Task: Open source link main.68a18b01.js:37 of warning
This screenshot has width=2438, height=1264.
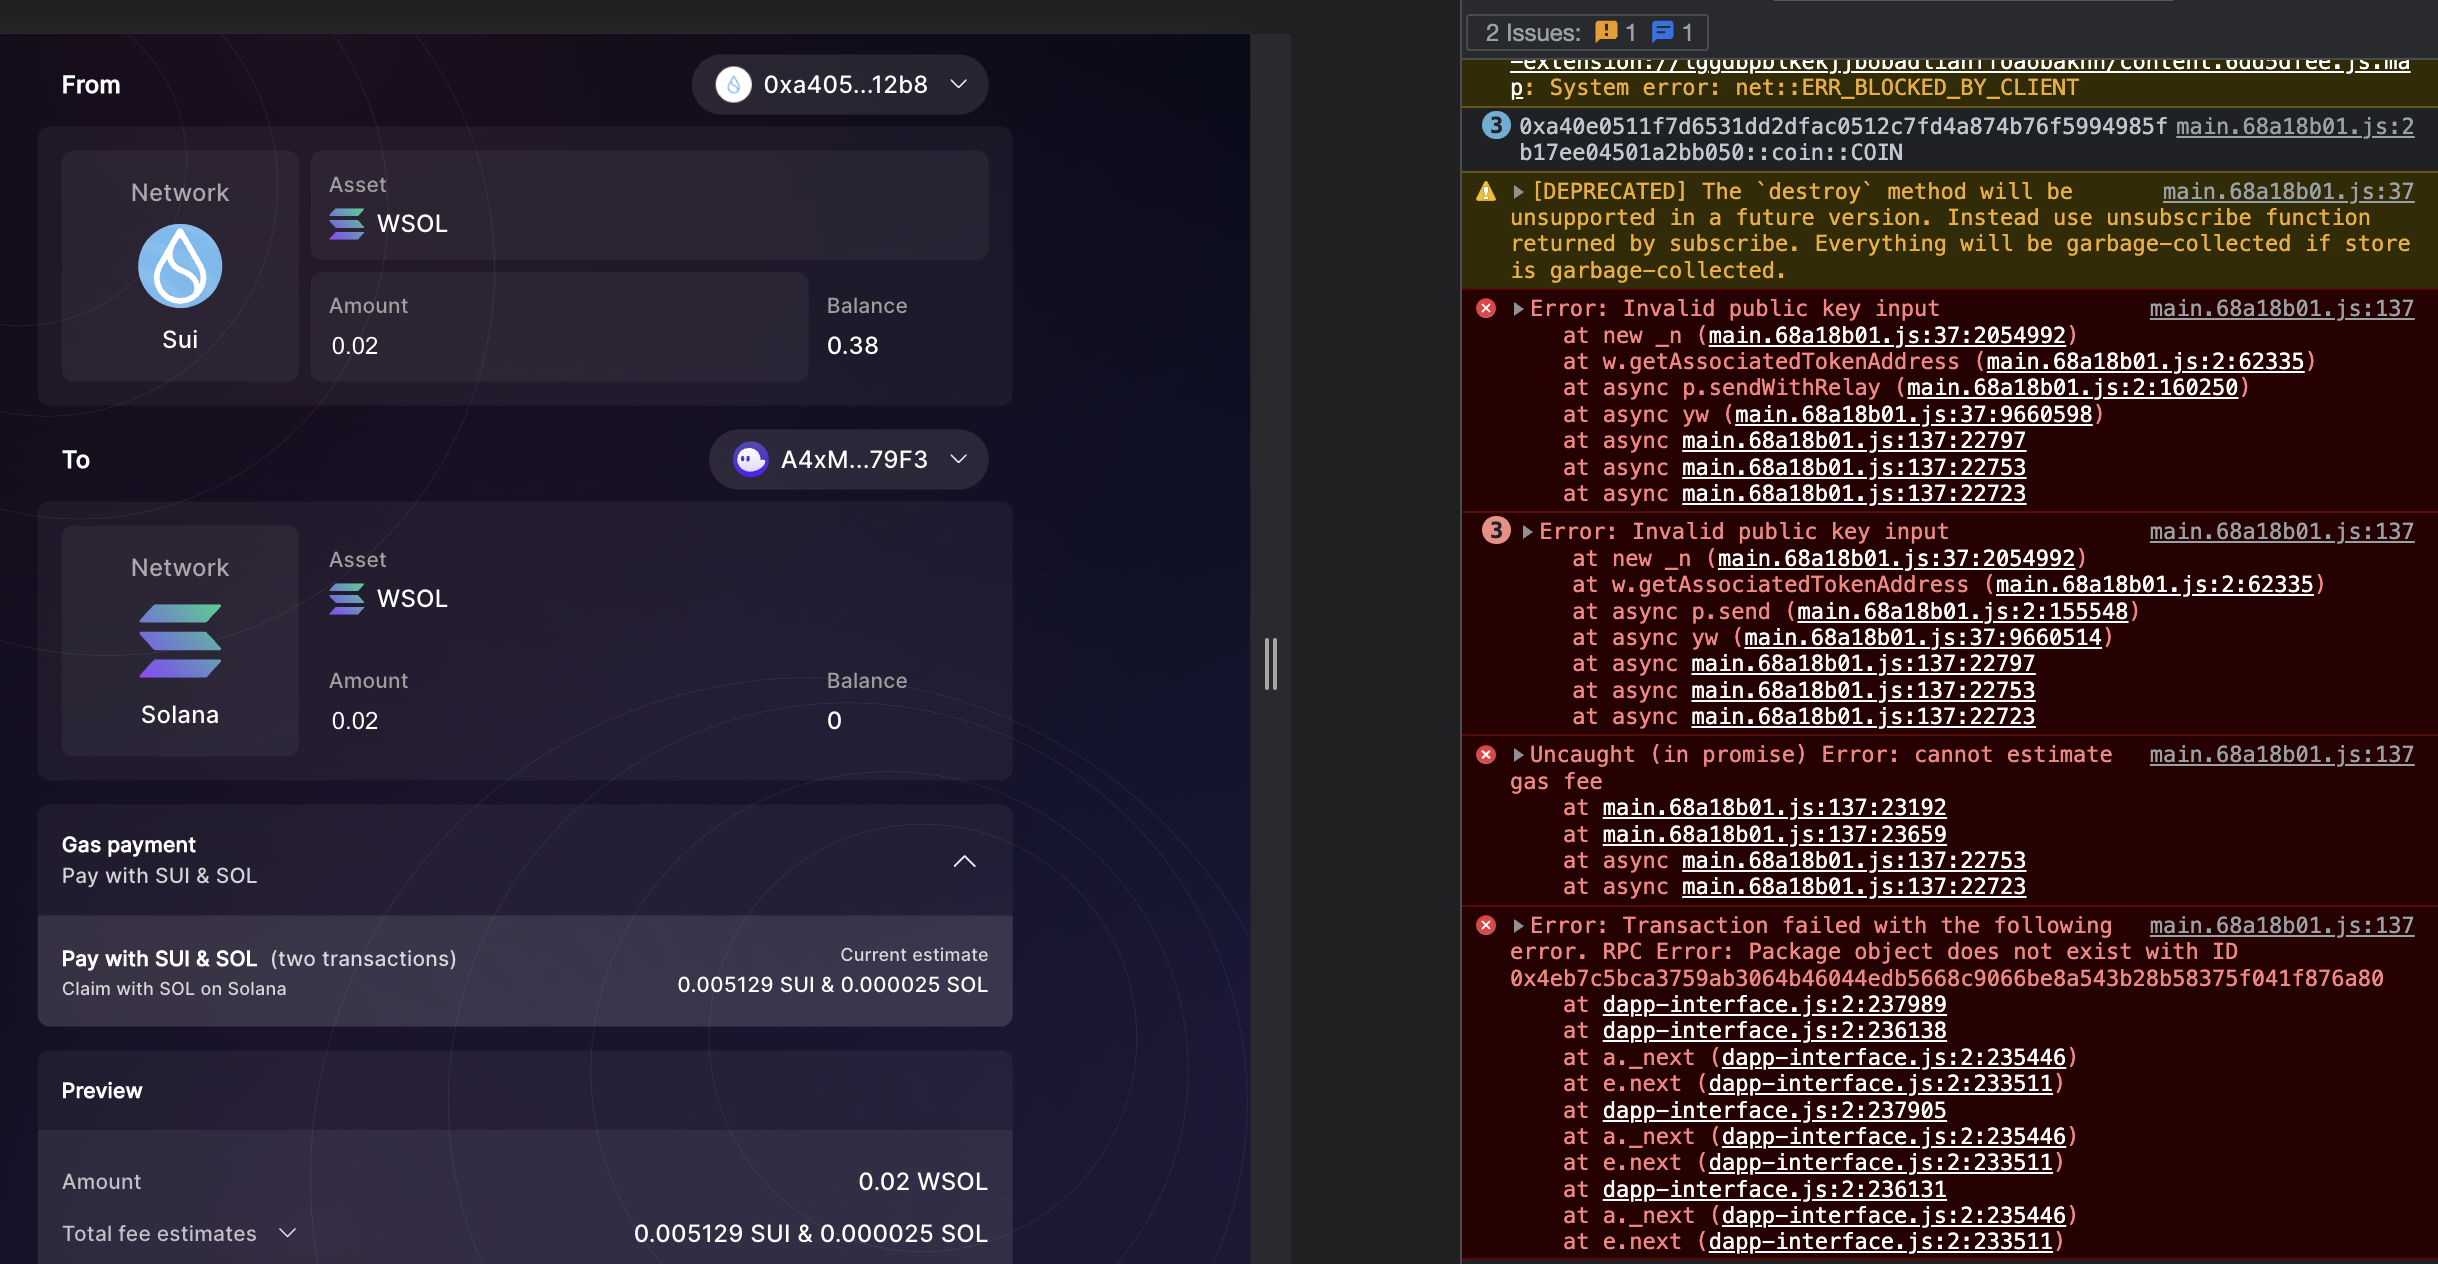Action: [x=2288, y=192]
